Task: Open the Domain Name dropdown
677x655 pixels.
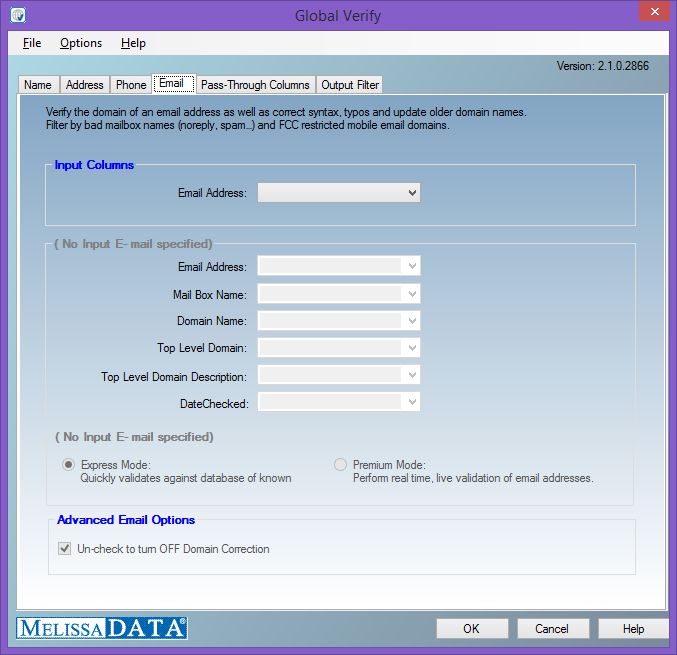Action: coord(339,321)
